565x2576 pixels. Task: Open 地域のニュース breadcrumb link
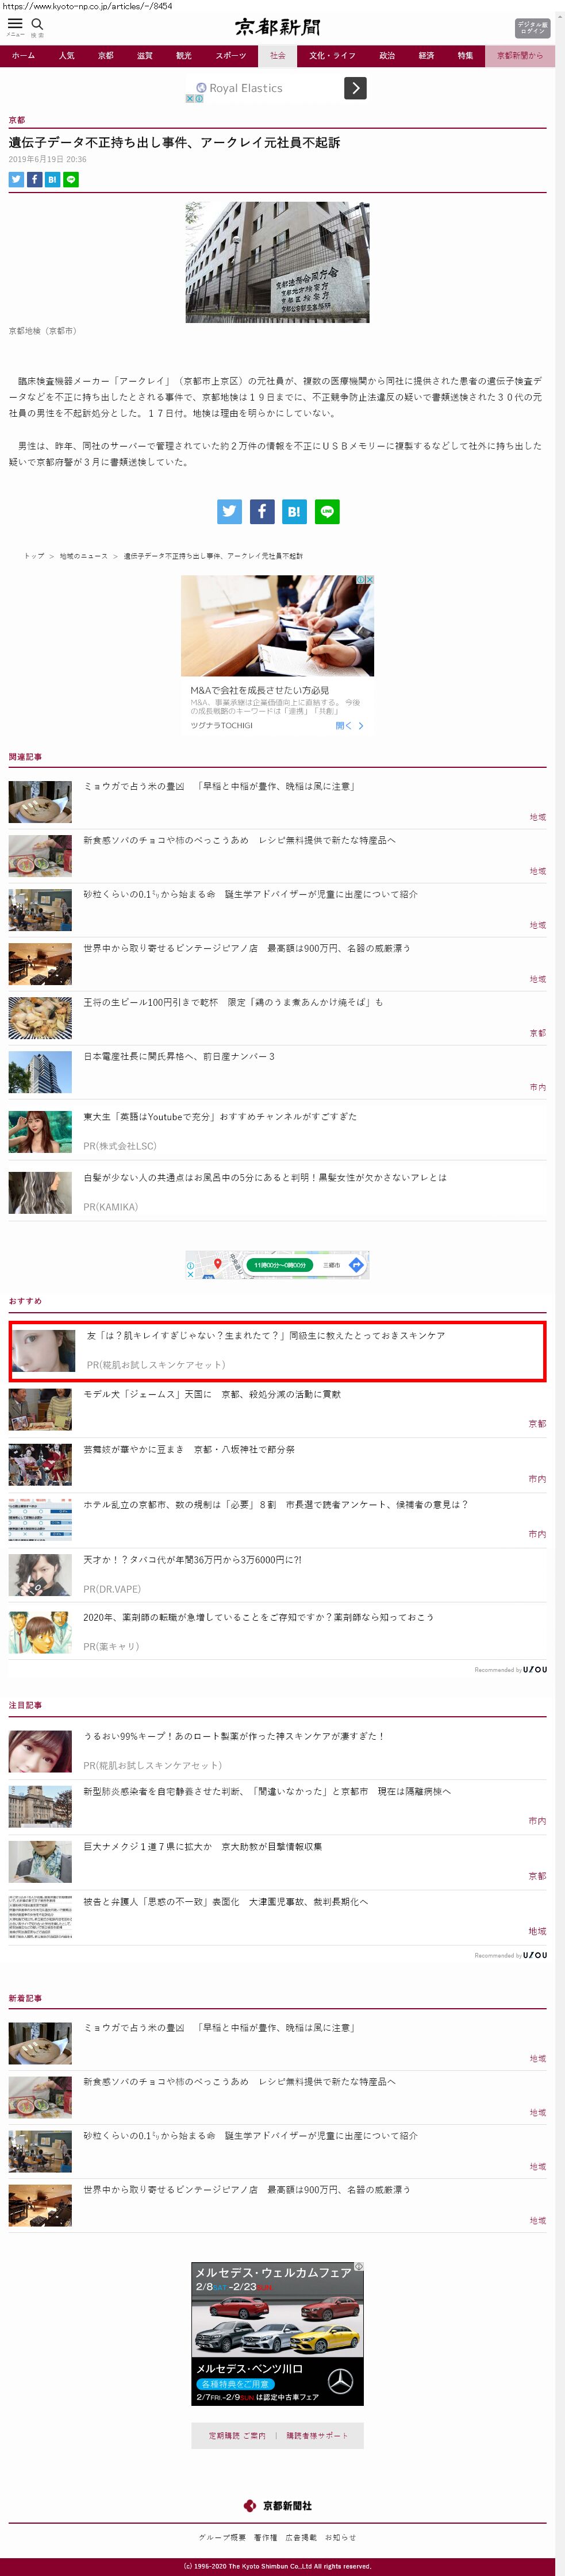pyautogui.click(x=83, y=556)
